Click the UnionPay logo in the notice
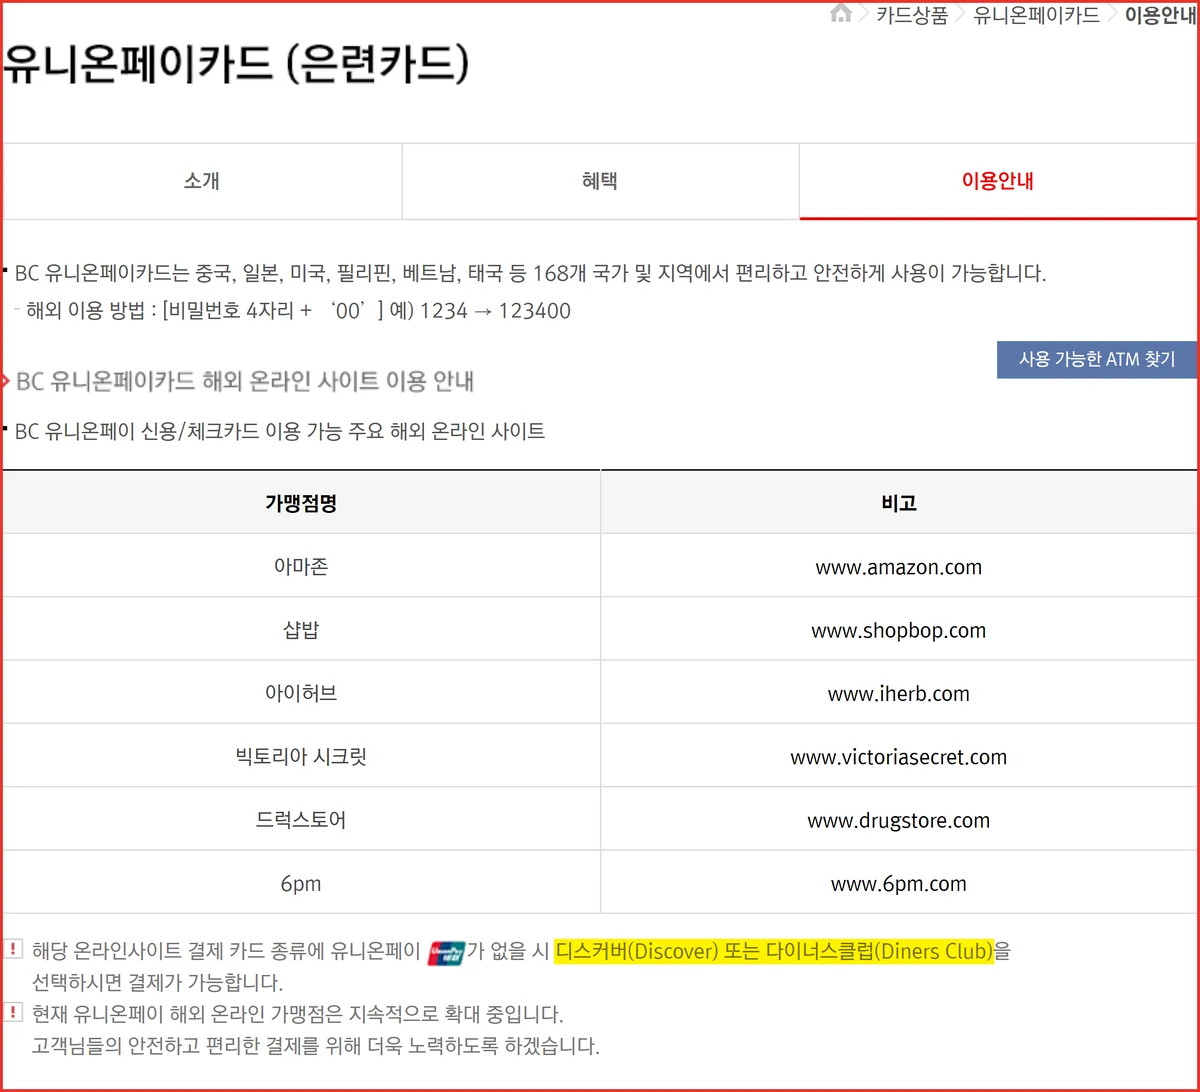The image size is (1200, 1092). pos(446,952)
